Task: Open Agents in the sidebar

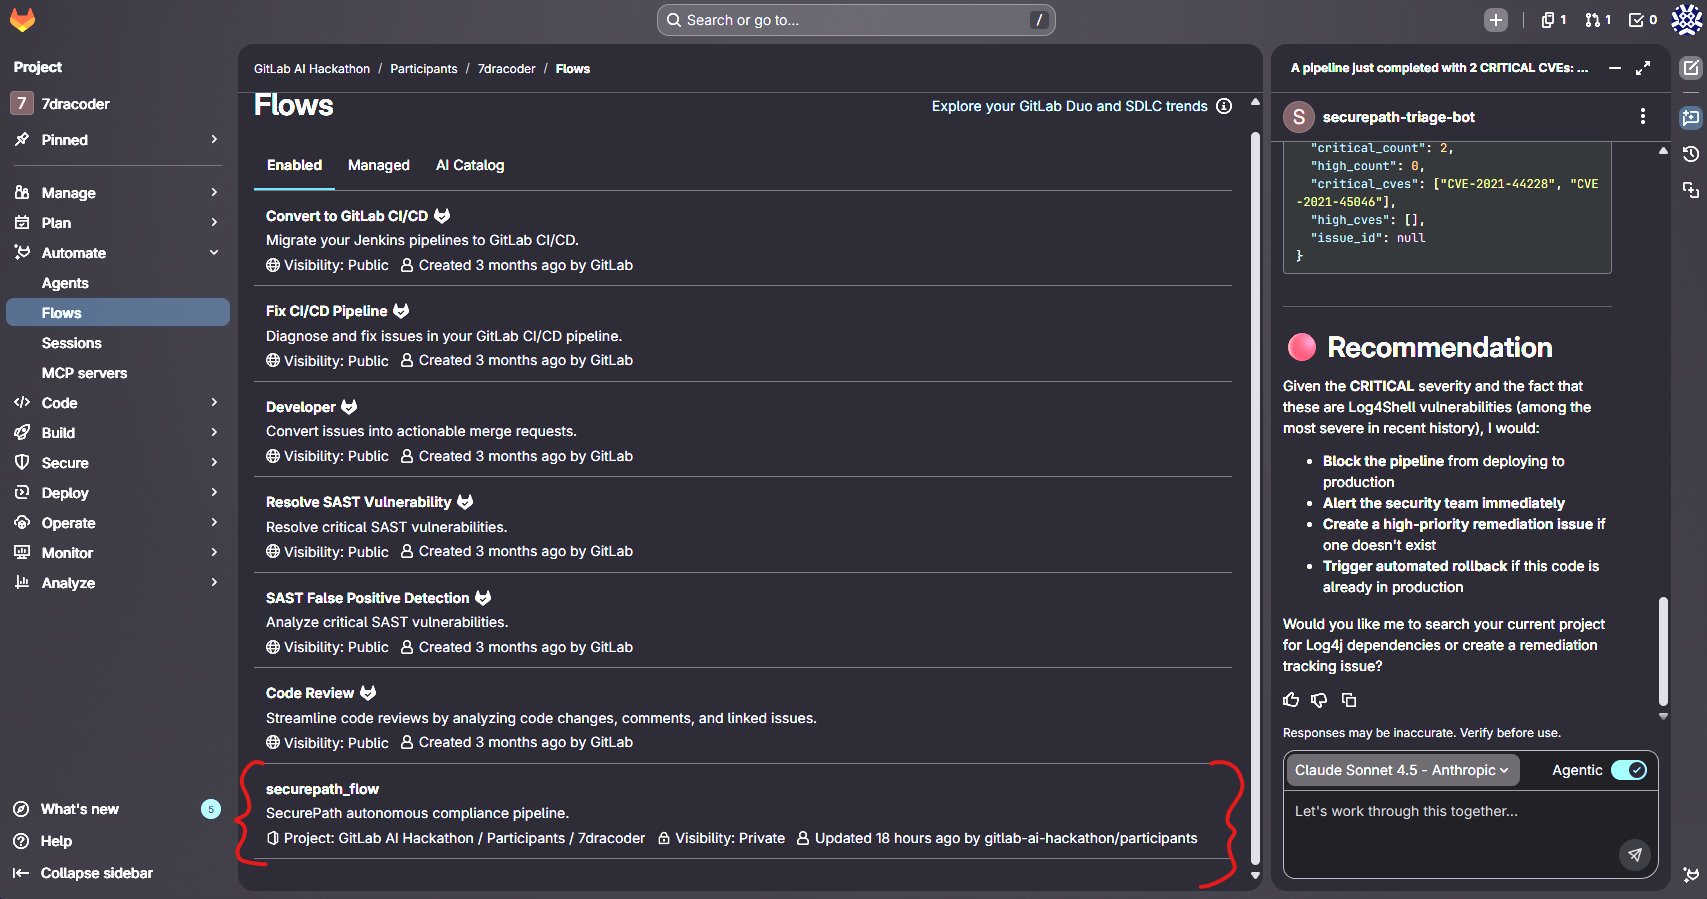Action: point(117,283)
